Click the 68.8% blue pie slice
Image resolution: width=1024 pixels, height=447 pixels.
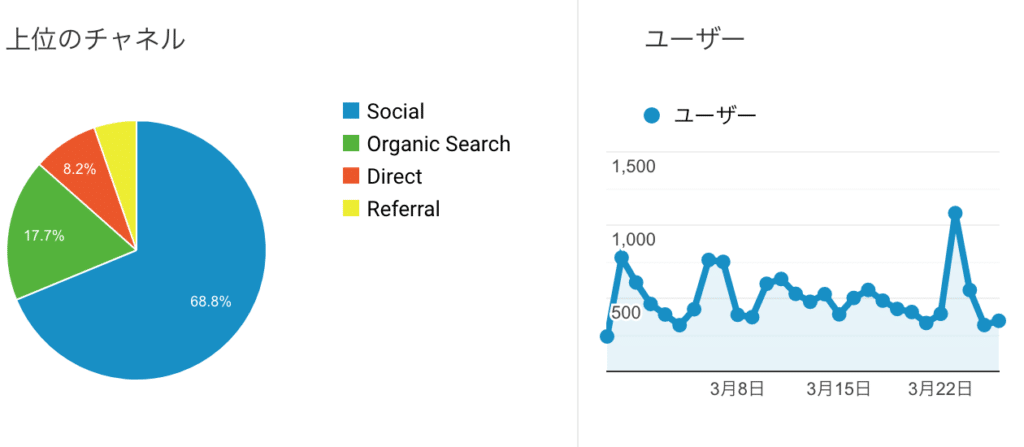[196, 288]
